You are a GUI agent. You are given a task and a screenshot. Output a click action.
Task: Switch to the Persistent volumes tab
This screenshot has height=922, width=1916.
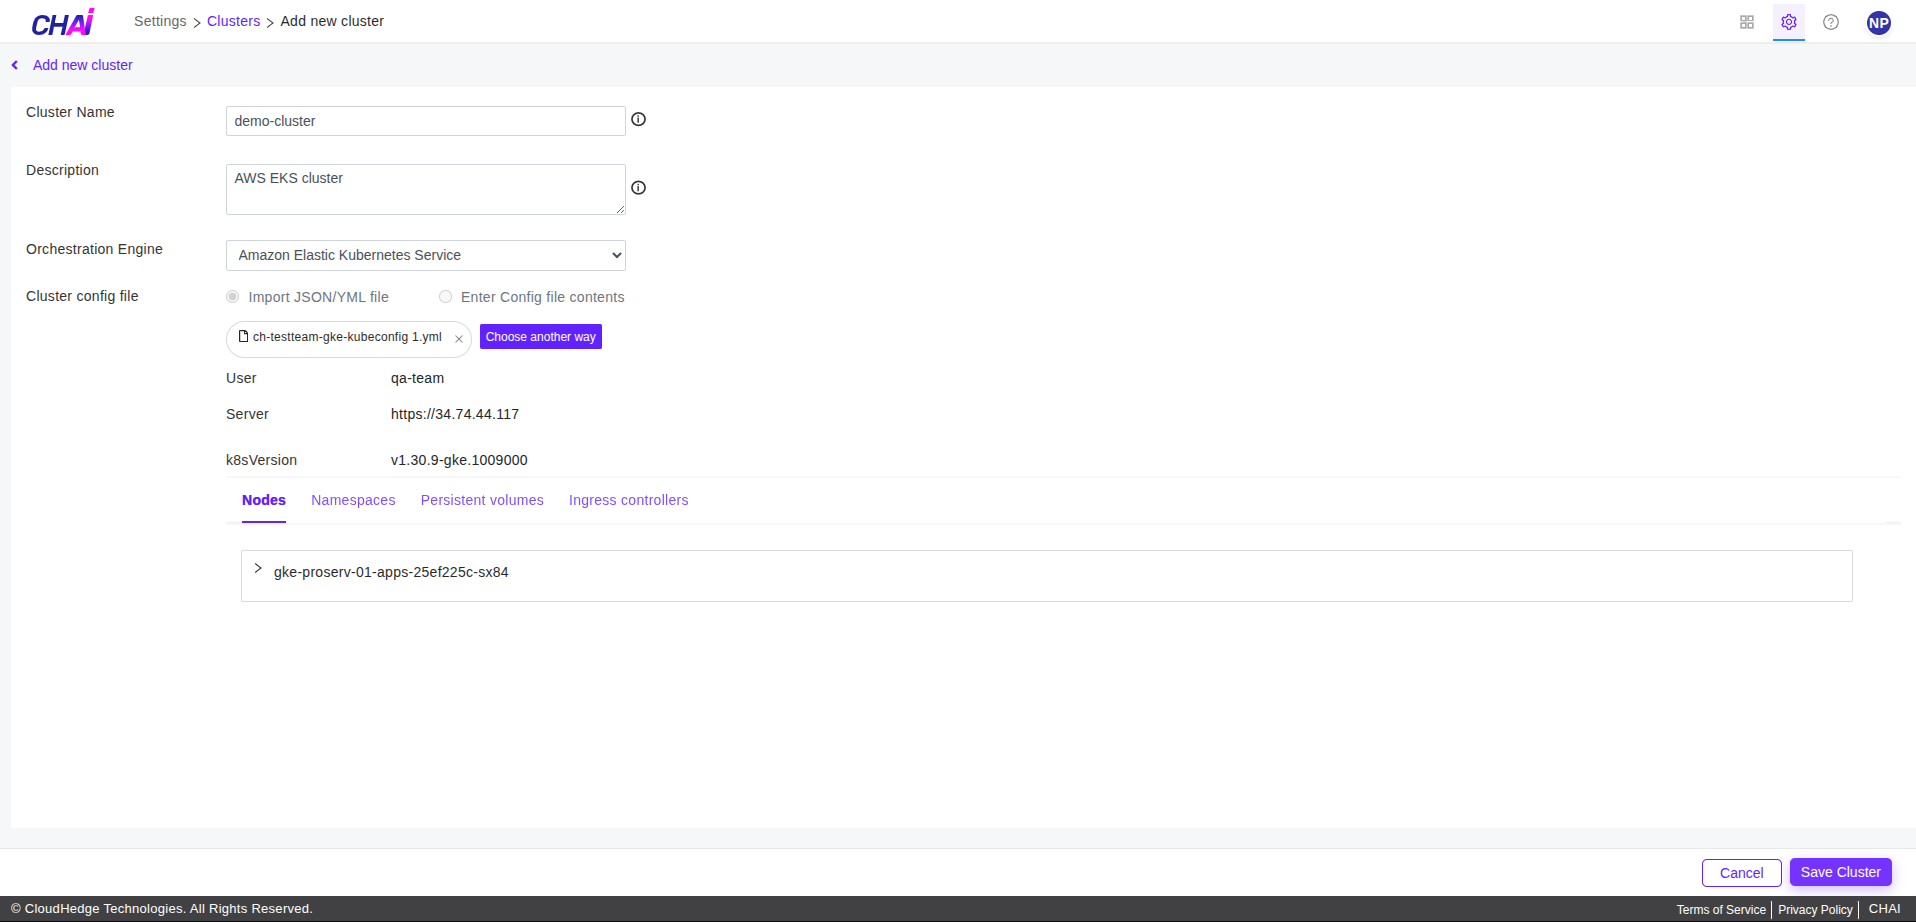pyautogui.click(x=482, y=500)
